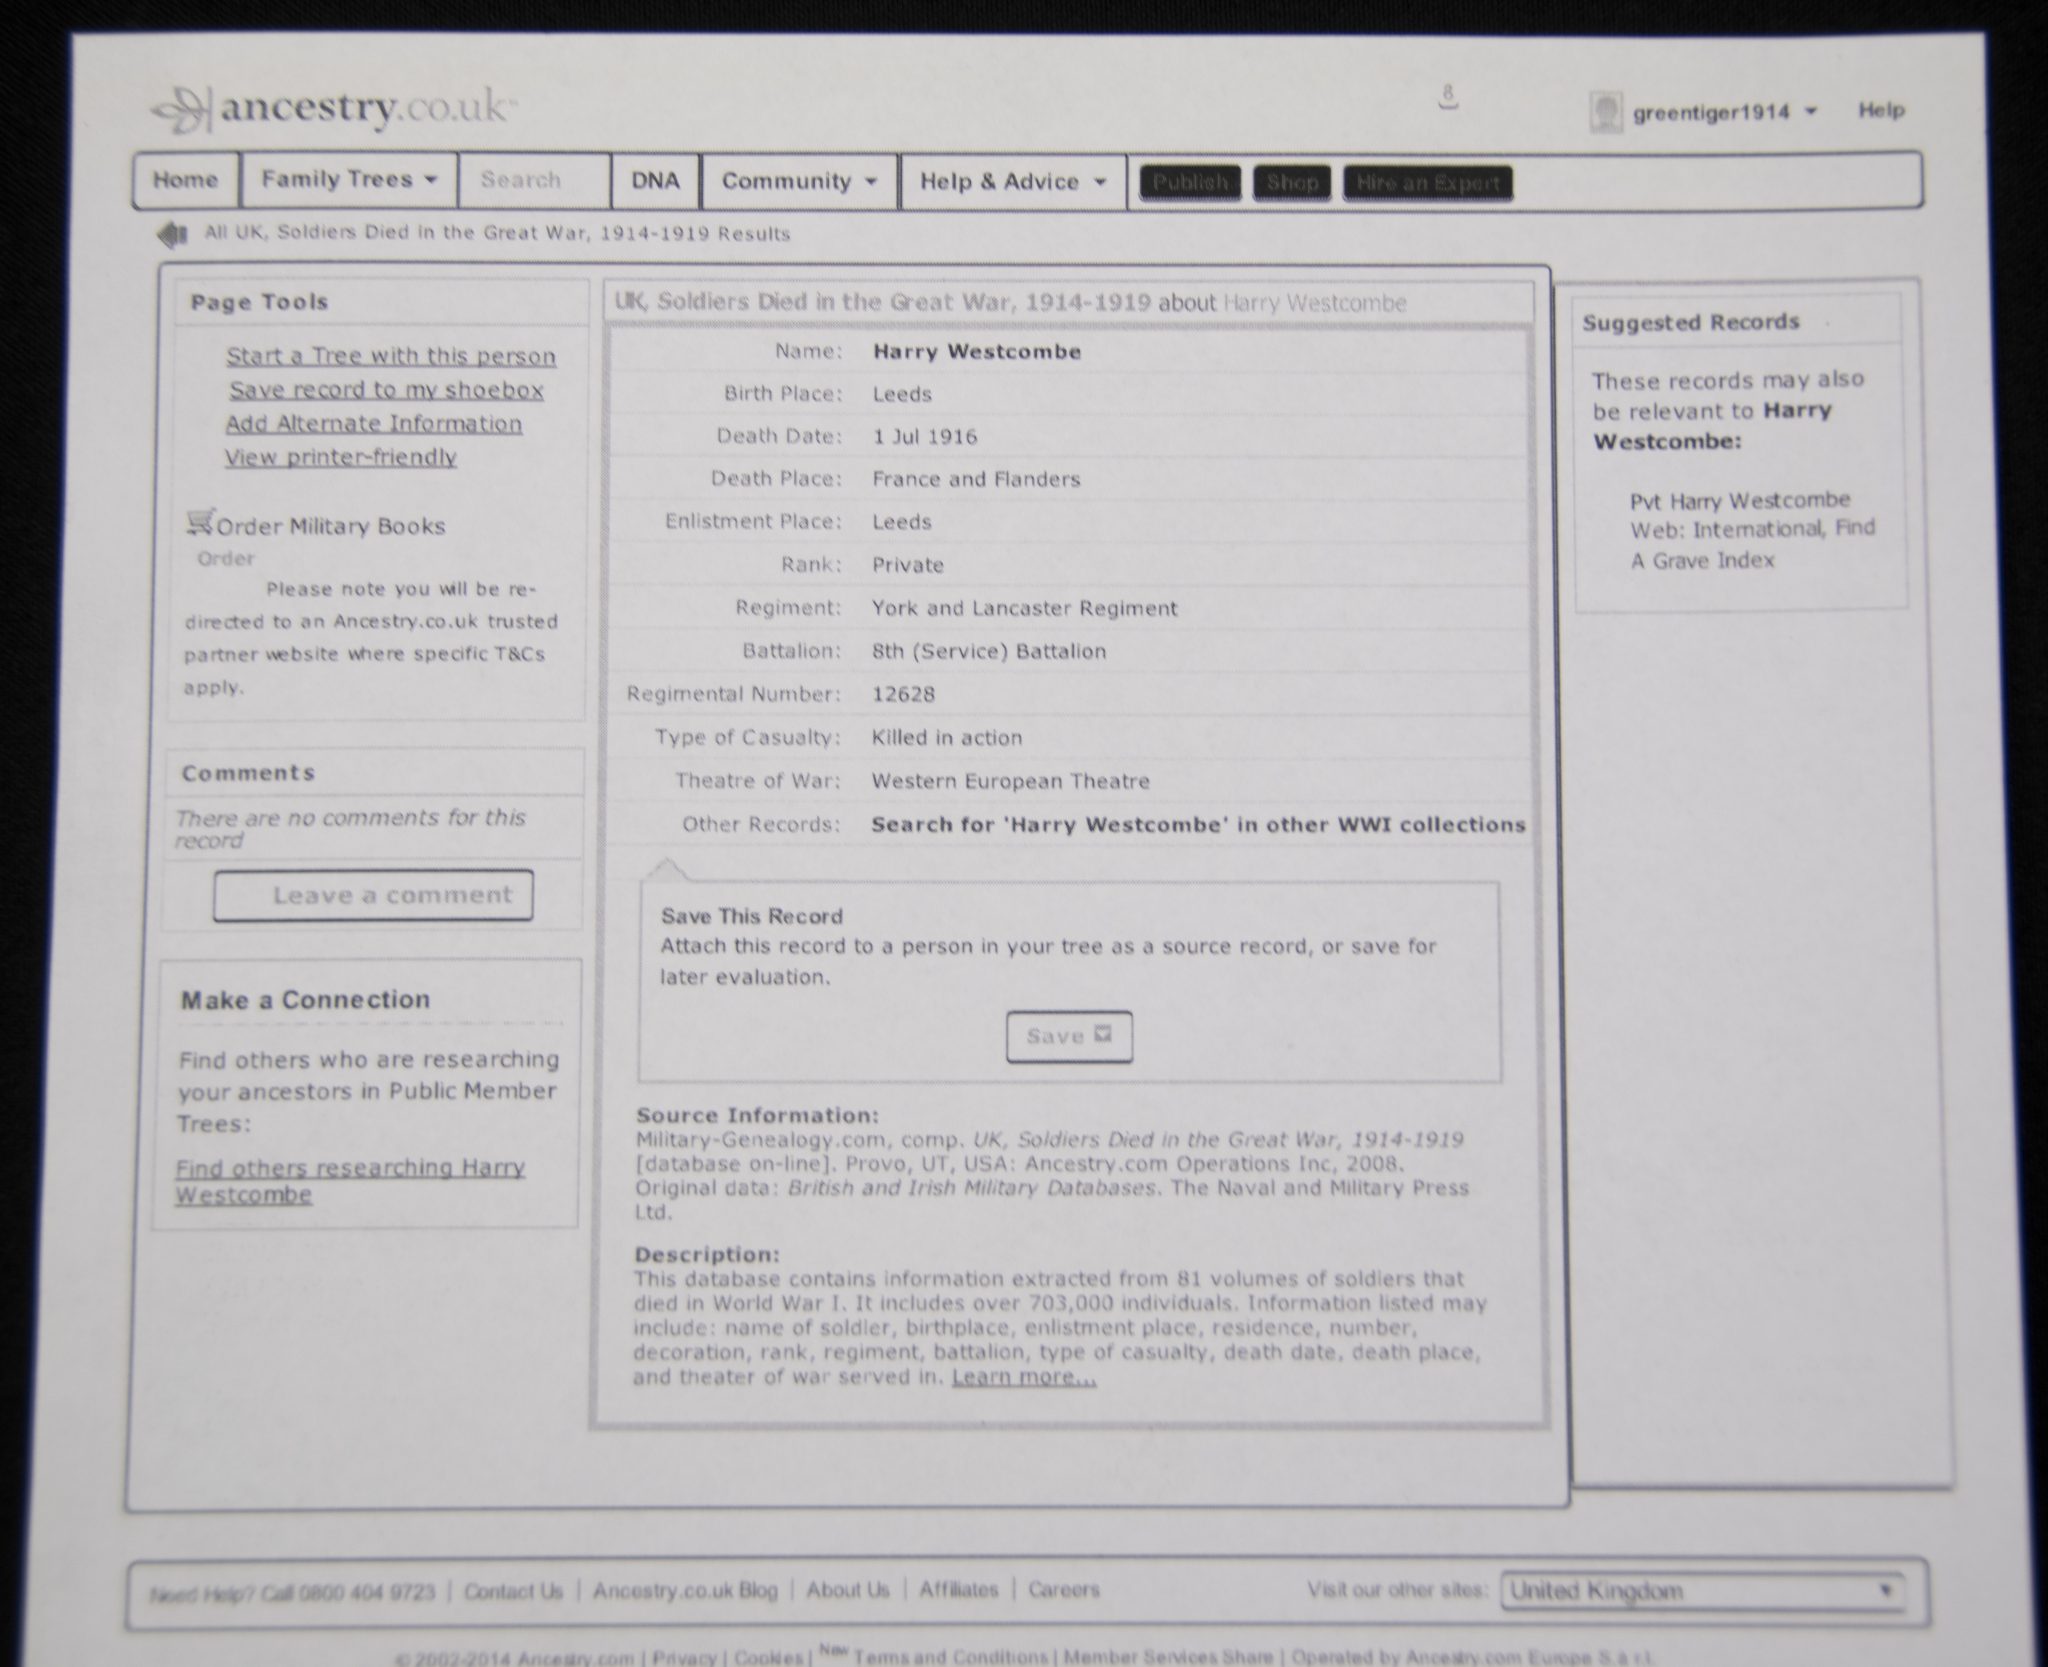Click the Save button under Save This Record
2048x1667 pixels.
(x=1068, y=1036)
